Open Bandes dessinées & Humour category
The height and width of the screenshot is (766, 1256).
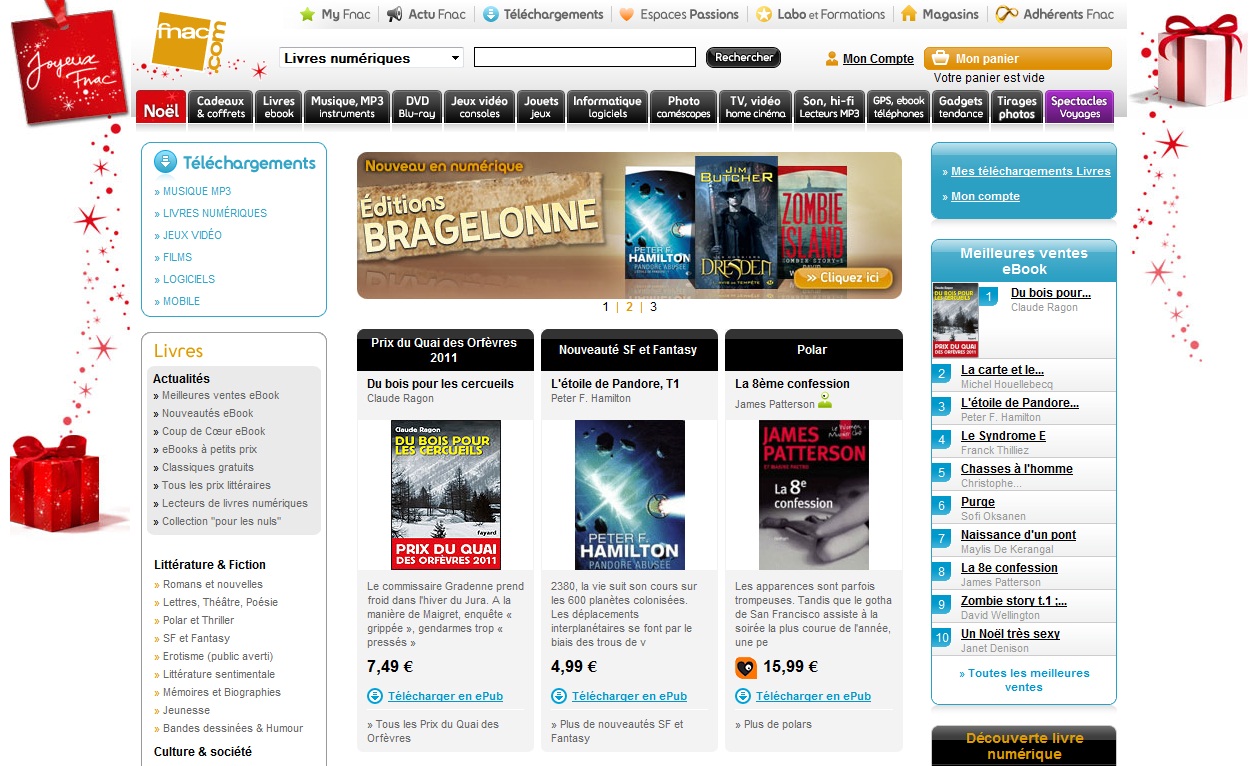(233, 728)
